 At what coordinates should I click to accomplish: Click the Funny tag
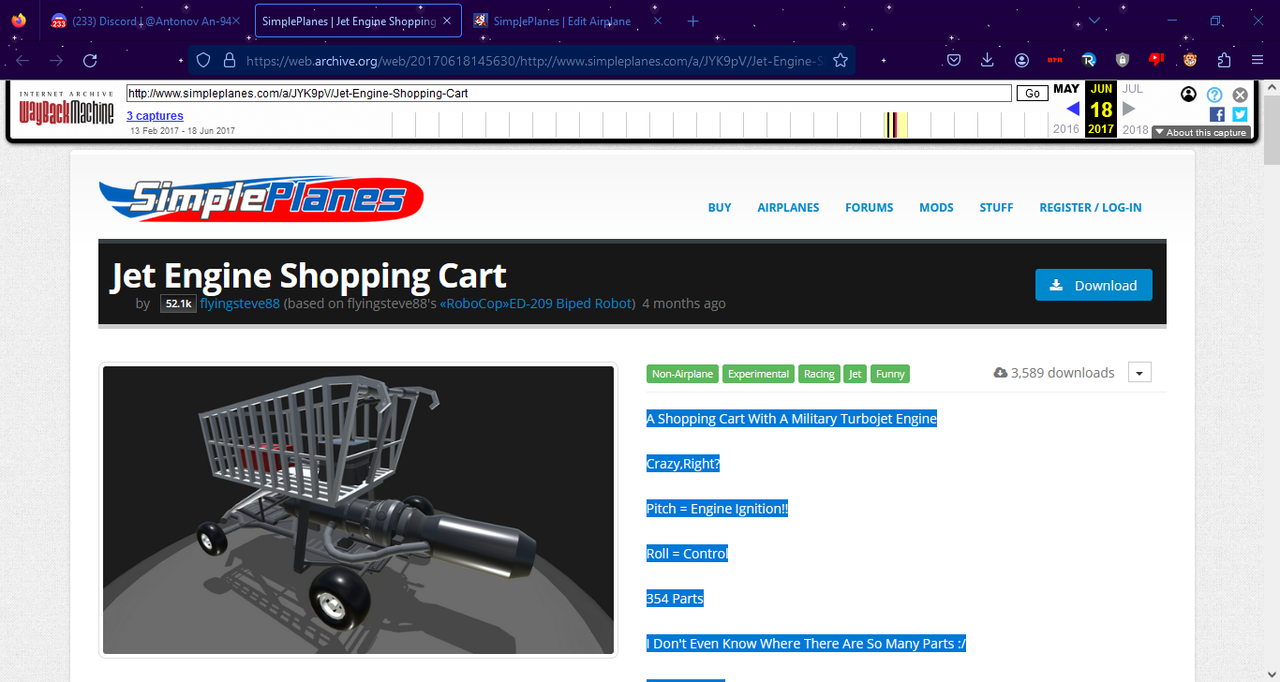[890, 374]
